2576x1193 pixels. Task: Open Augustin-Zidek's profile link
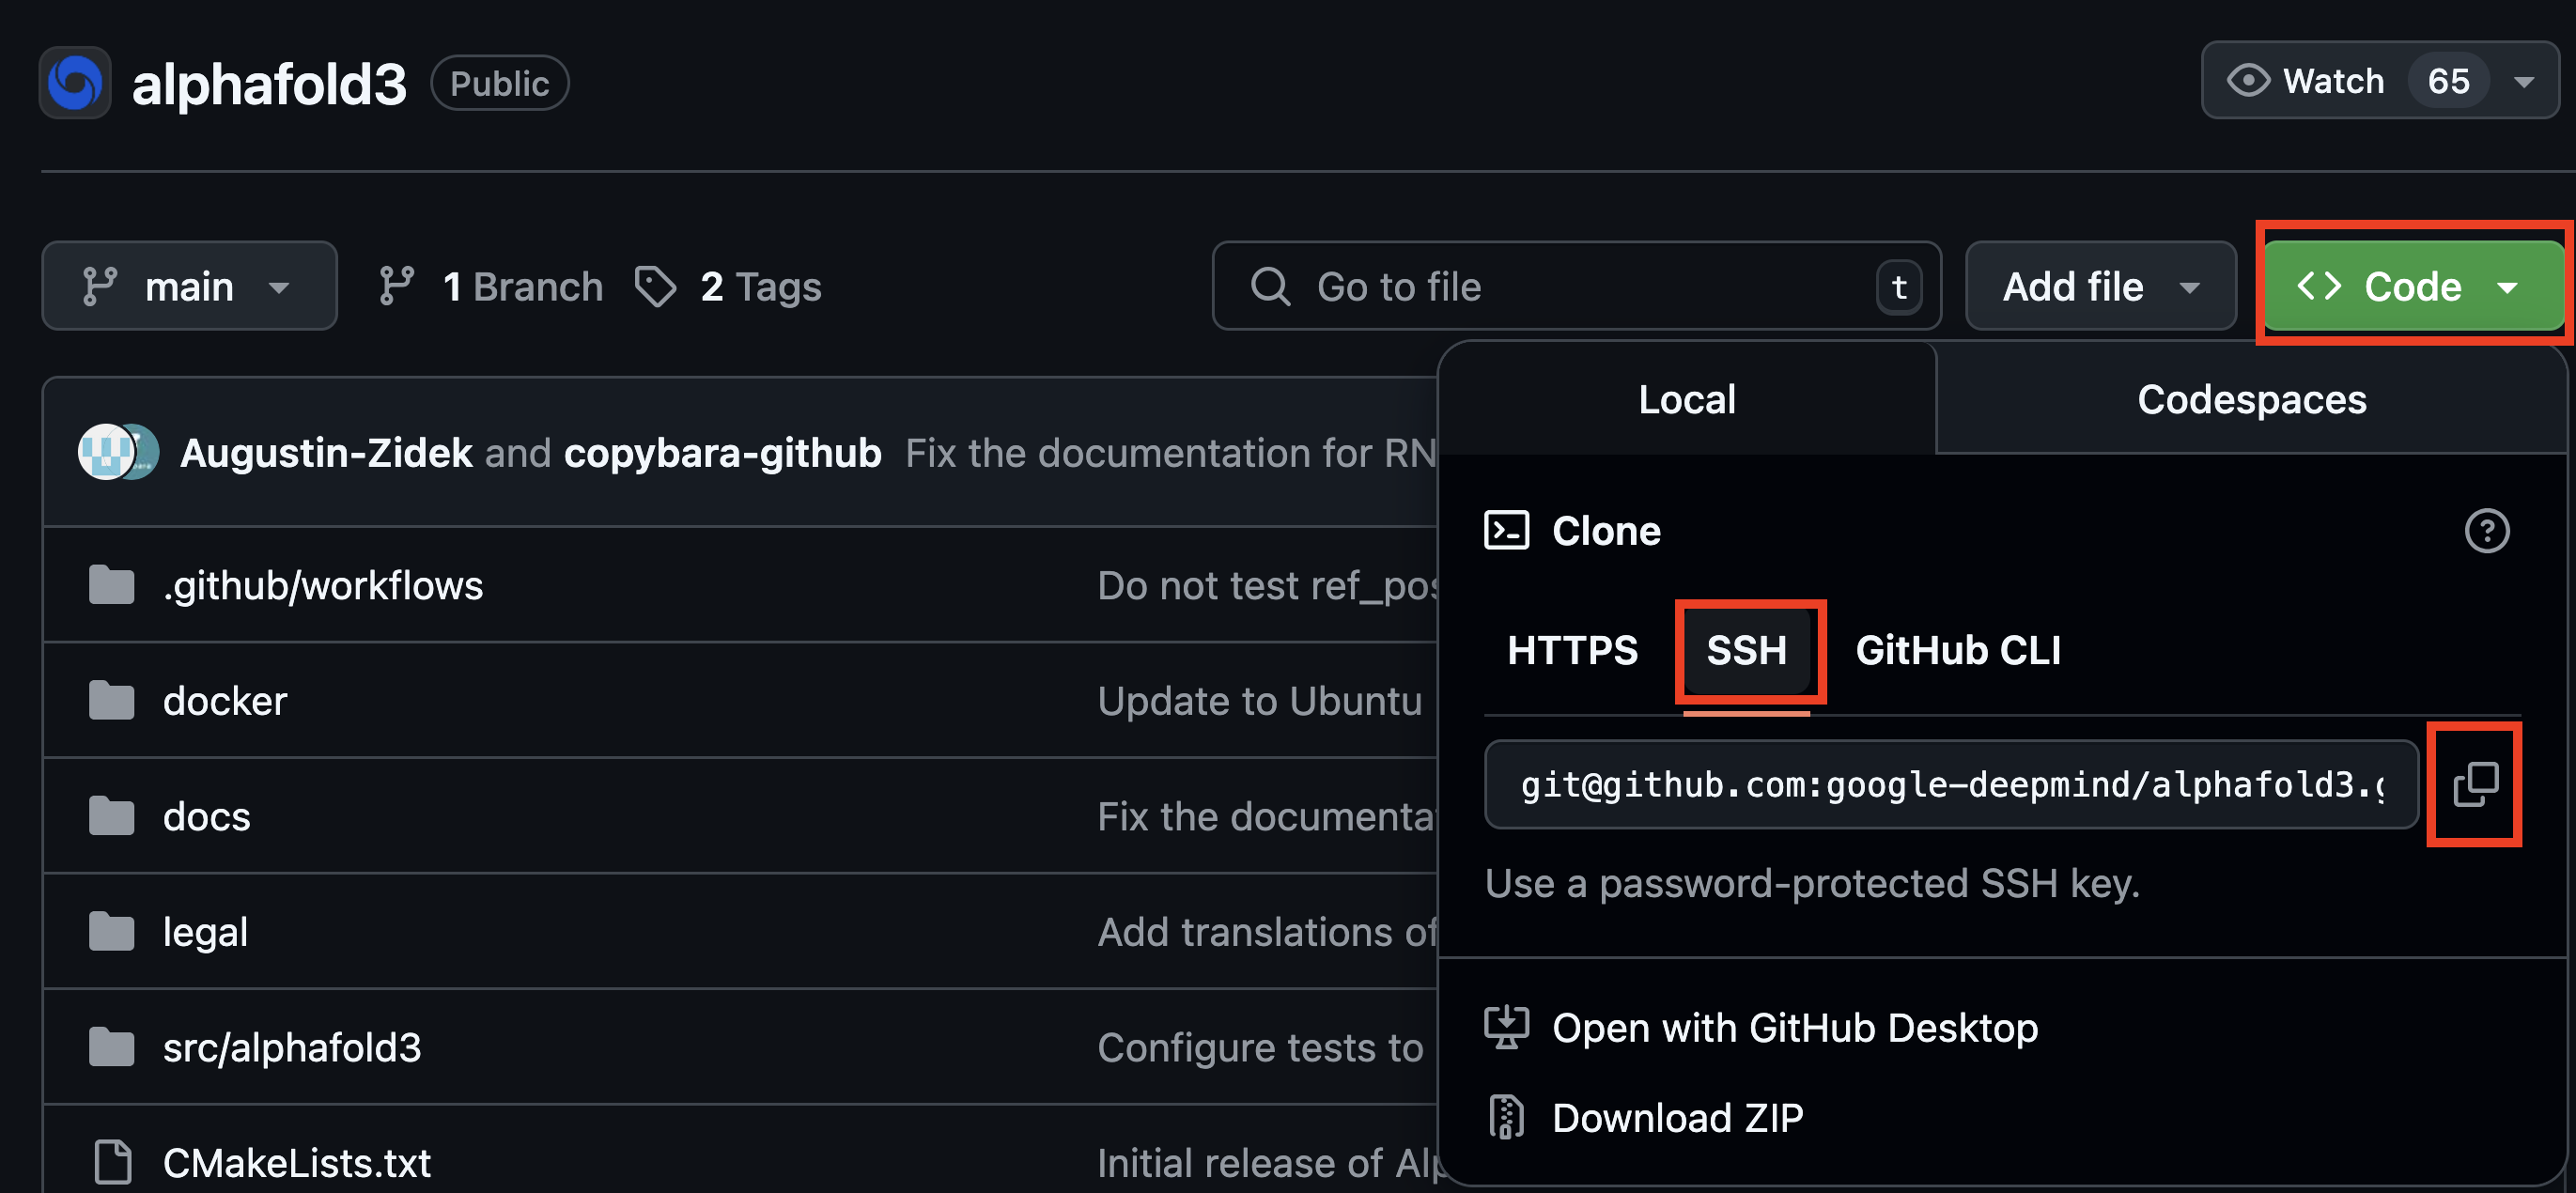coord(325,452)
